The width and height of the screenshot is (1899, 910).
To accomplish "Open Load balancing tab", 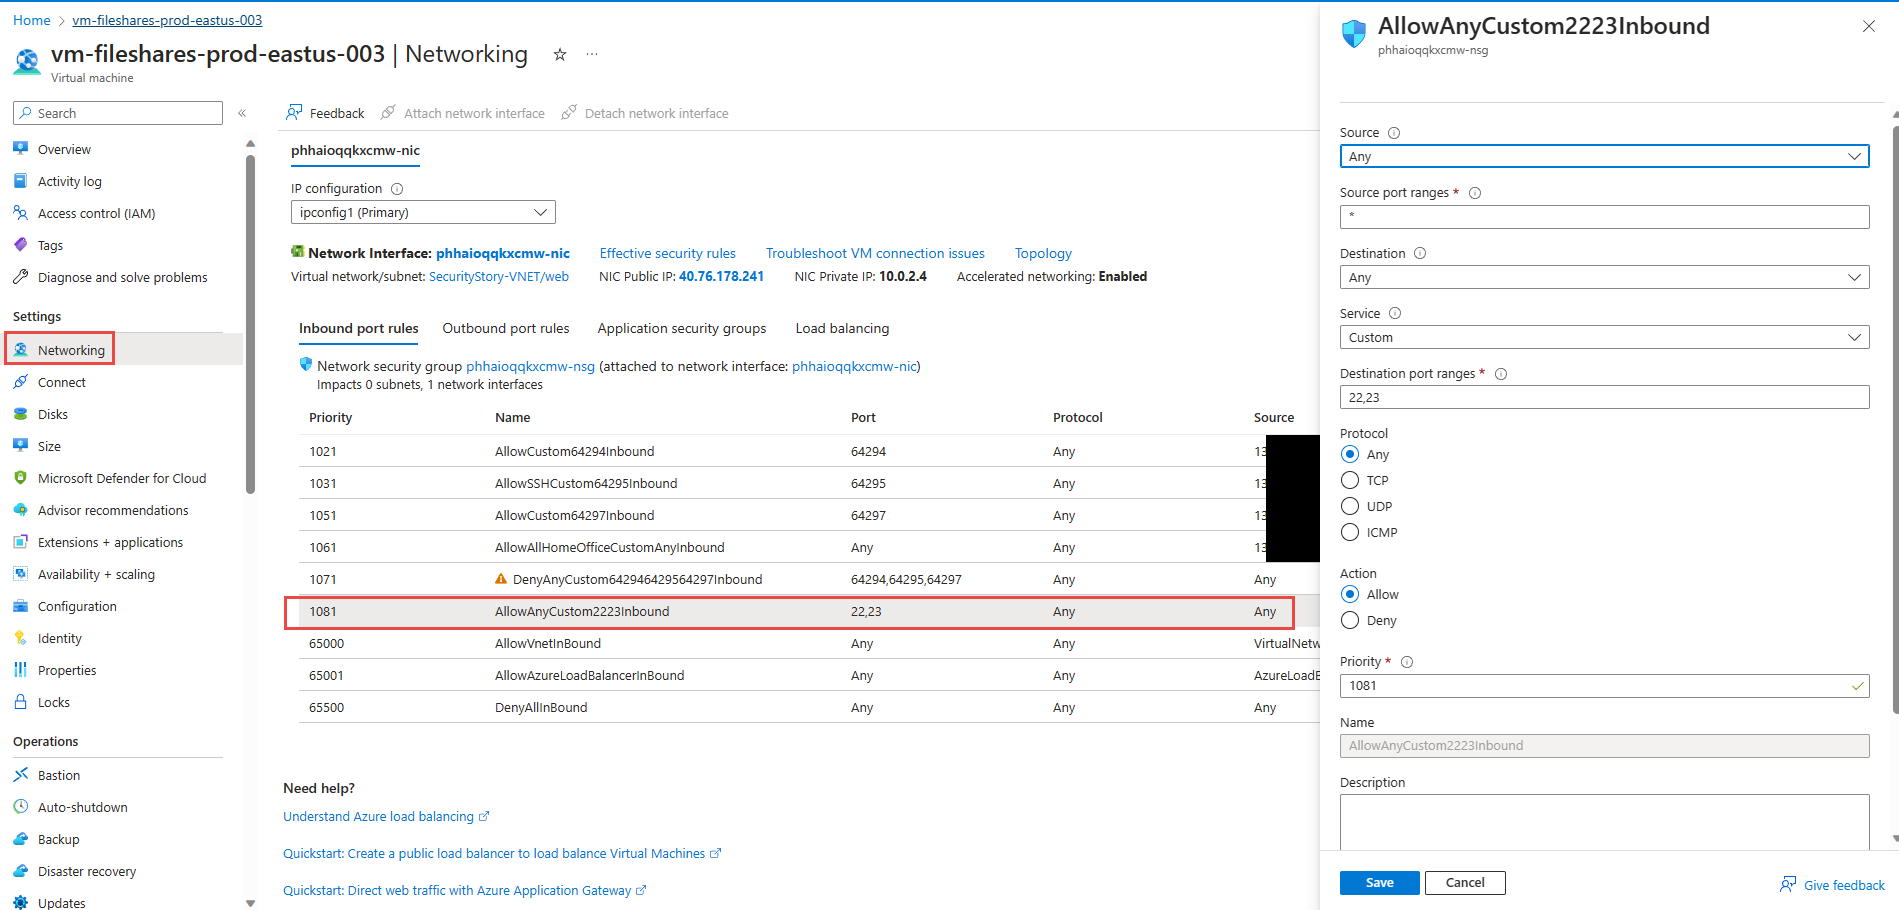I will (x=842, y=328).
